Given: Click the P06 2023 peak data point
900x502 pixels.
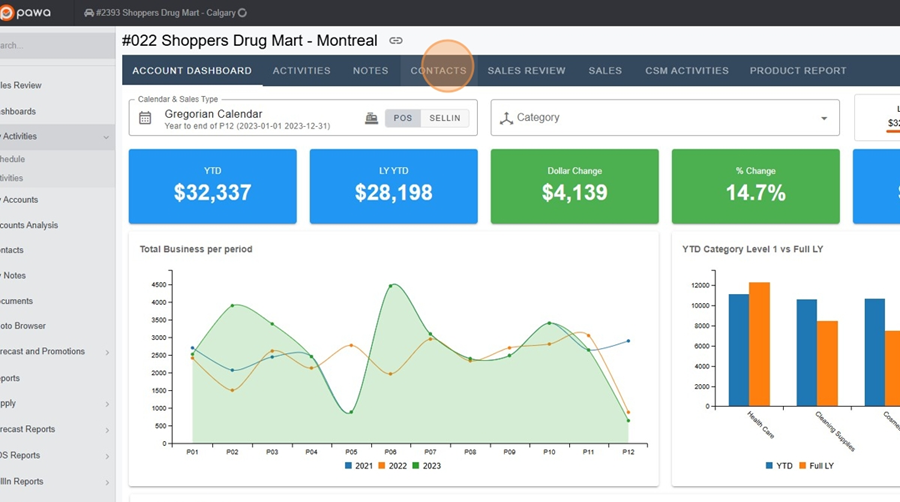Looking at the screenshot, I should point(391,285).
